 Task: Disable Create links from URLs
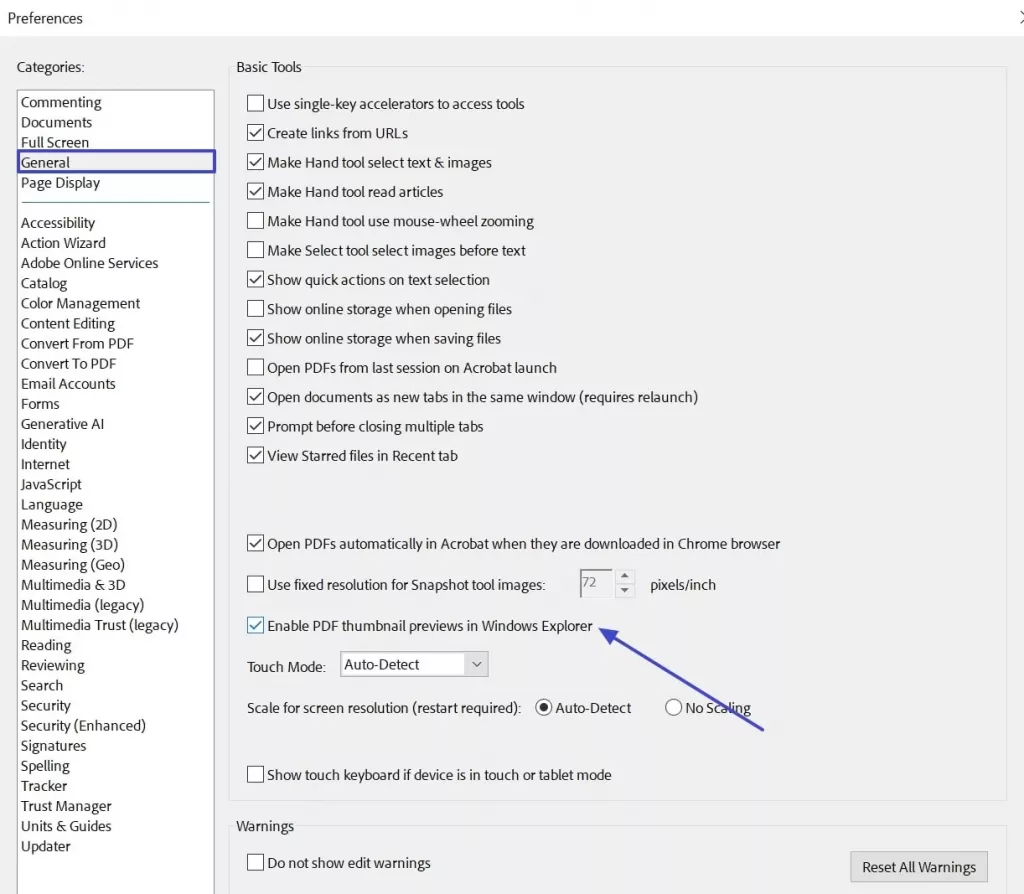[x=255, y=132]
